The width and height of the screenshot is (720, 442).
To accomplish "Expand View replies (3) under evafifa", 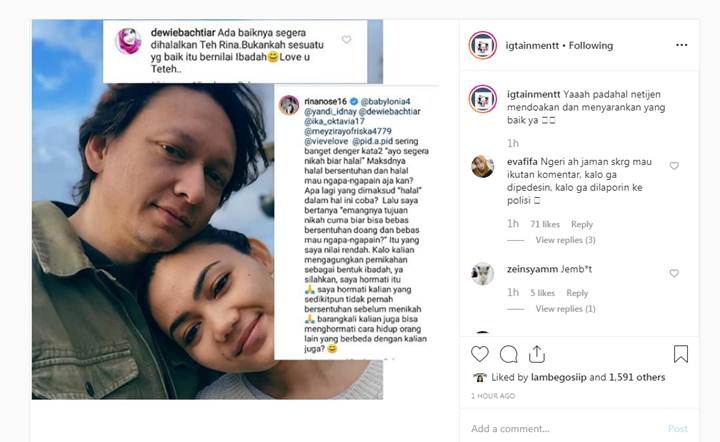I will tap(565, 240).
